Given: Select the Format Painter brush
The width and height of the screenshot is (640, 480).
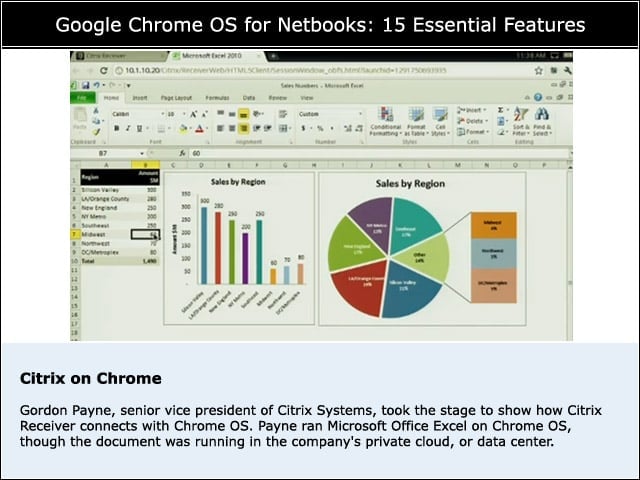Looking at the screenshot, I should click(x=96, y=131).
